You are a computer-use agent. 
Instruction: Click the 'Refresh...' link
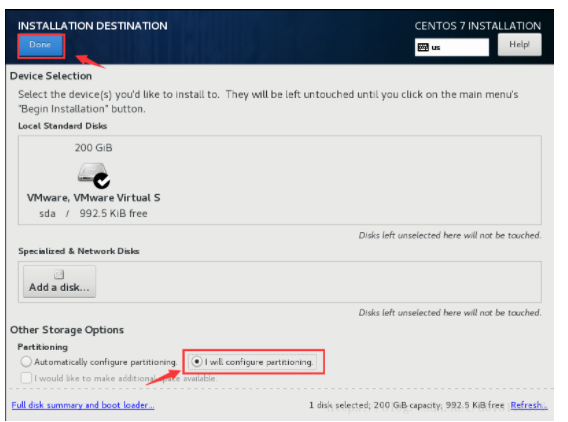(x=529, y=405)
